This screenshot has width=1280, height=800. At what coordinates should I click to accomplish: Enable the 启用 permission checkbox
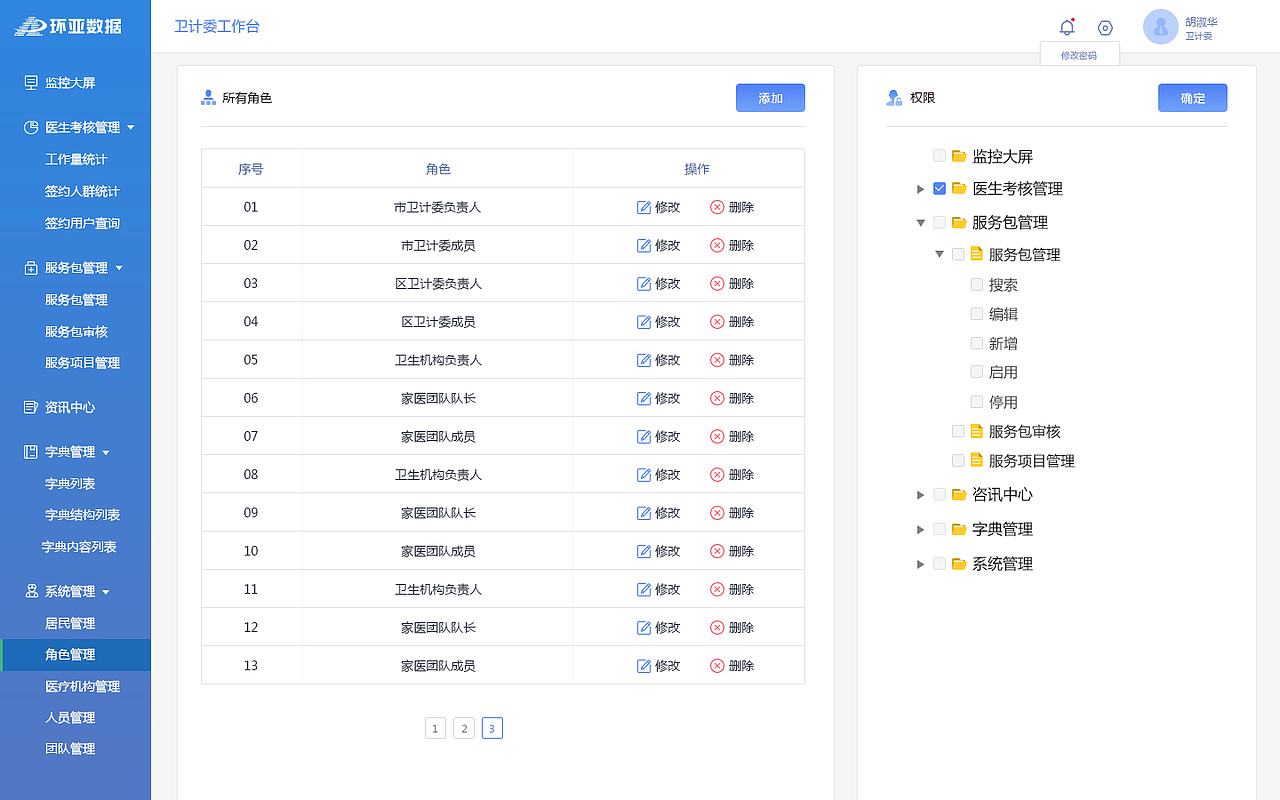pos(976,371)
